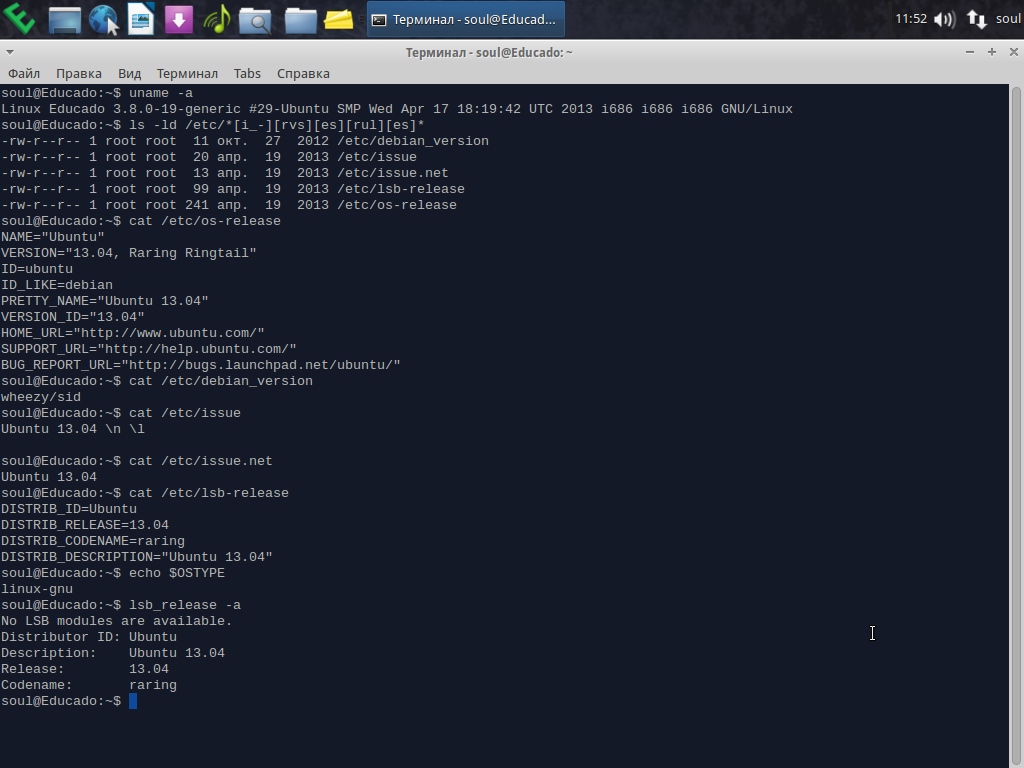Click the VERSION="13.04, Raring Ringtail" line
This screenshot has width=1024, height=768.
point(129,253)
